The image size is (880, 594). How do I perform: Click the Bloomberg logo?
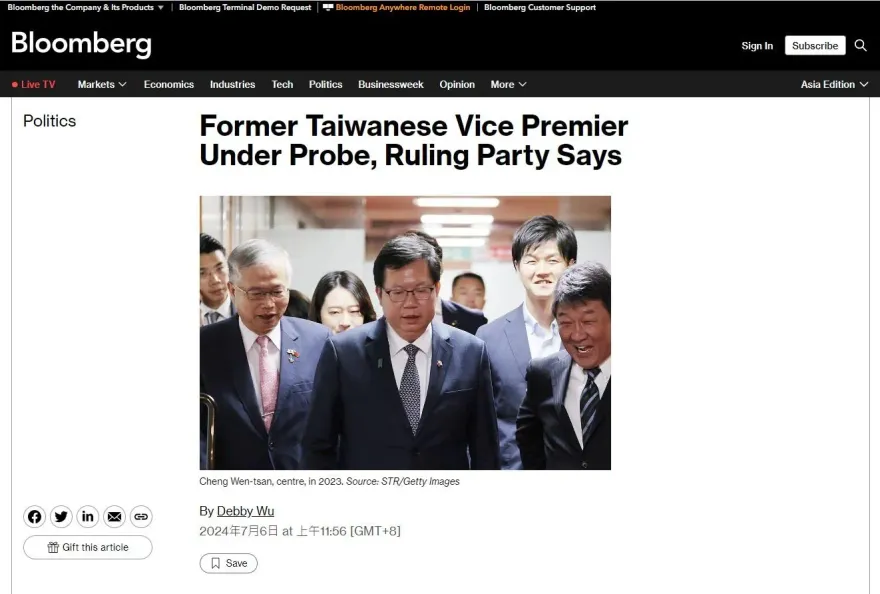tap(81, 44)
